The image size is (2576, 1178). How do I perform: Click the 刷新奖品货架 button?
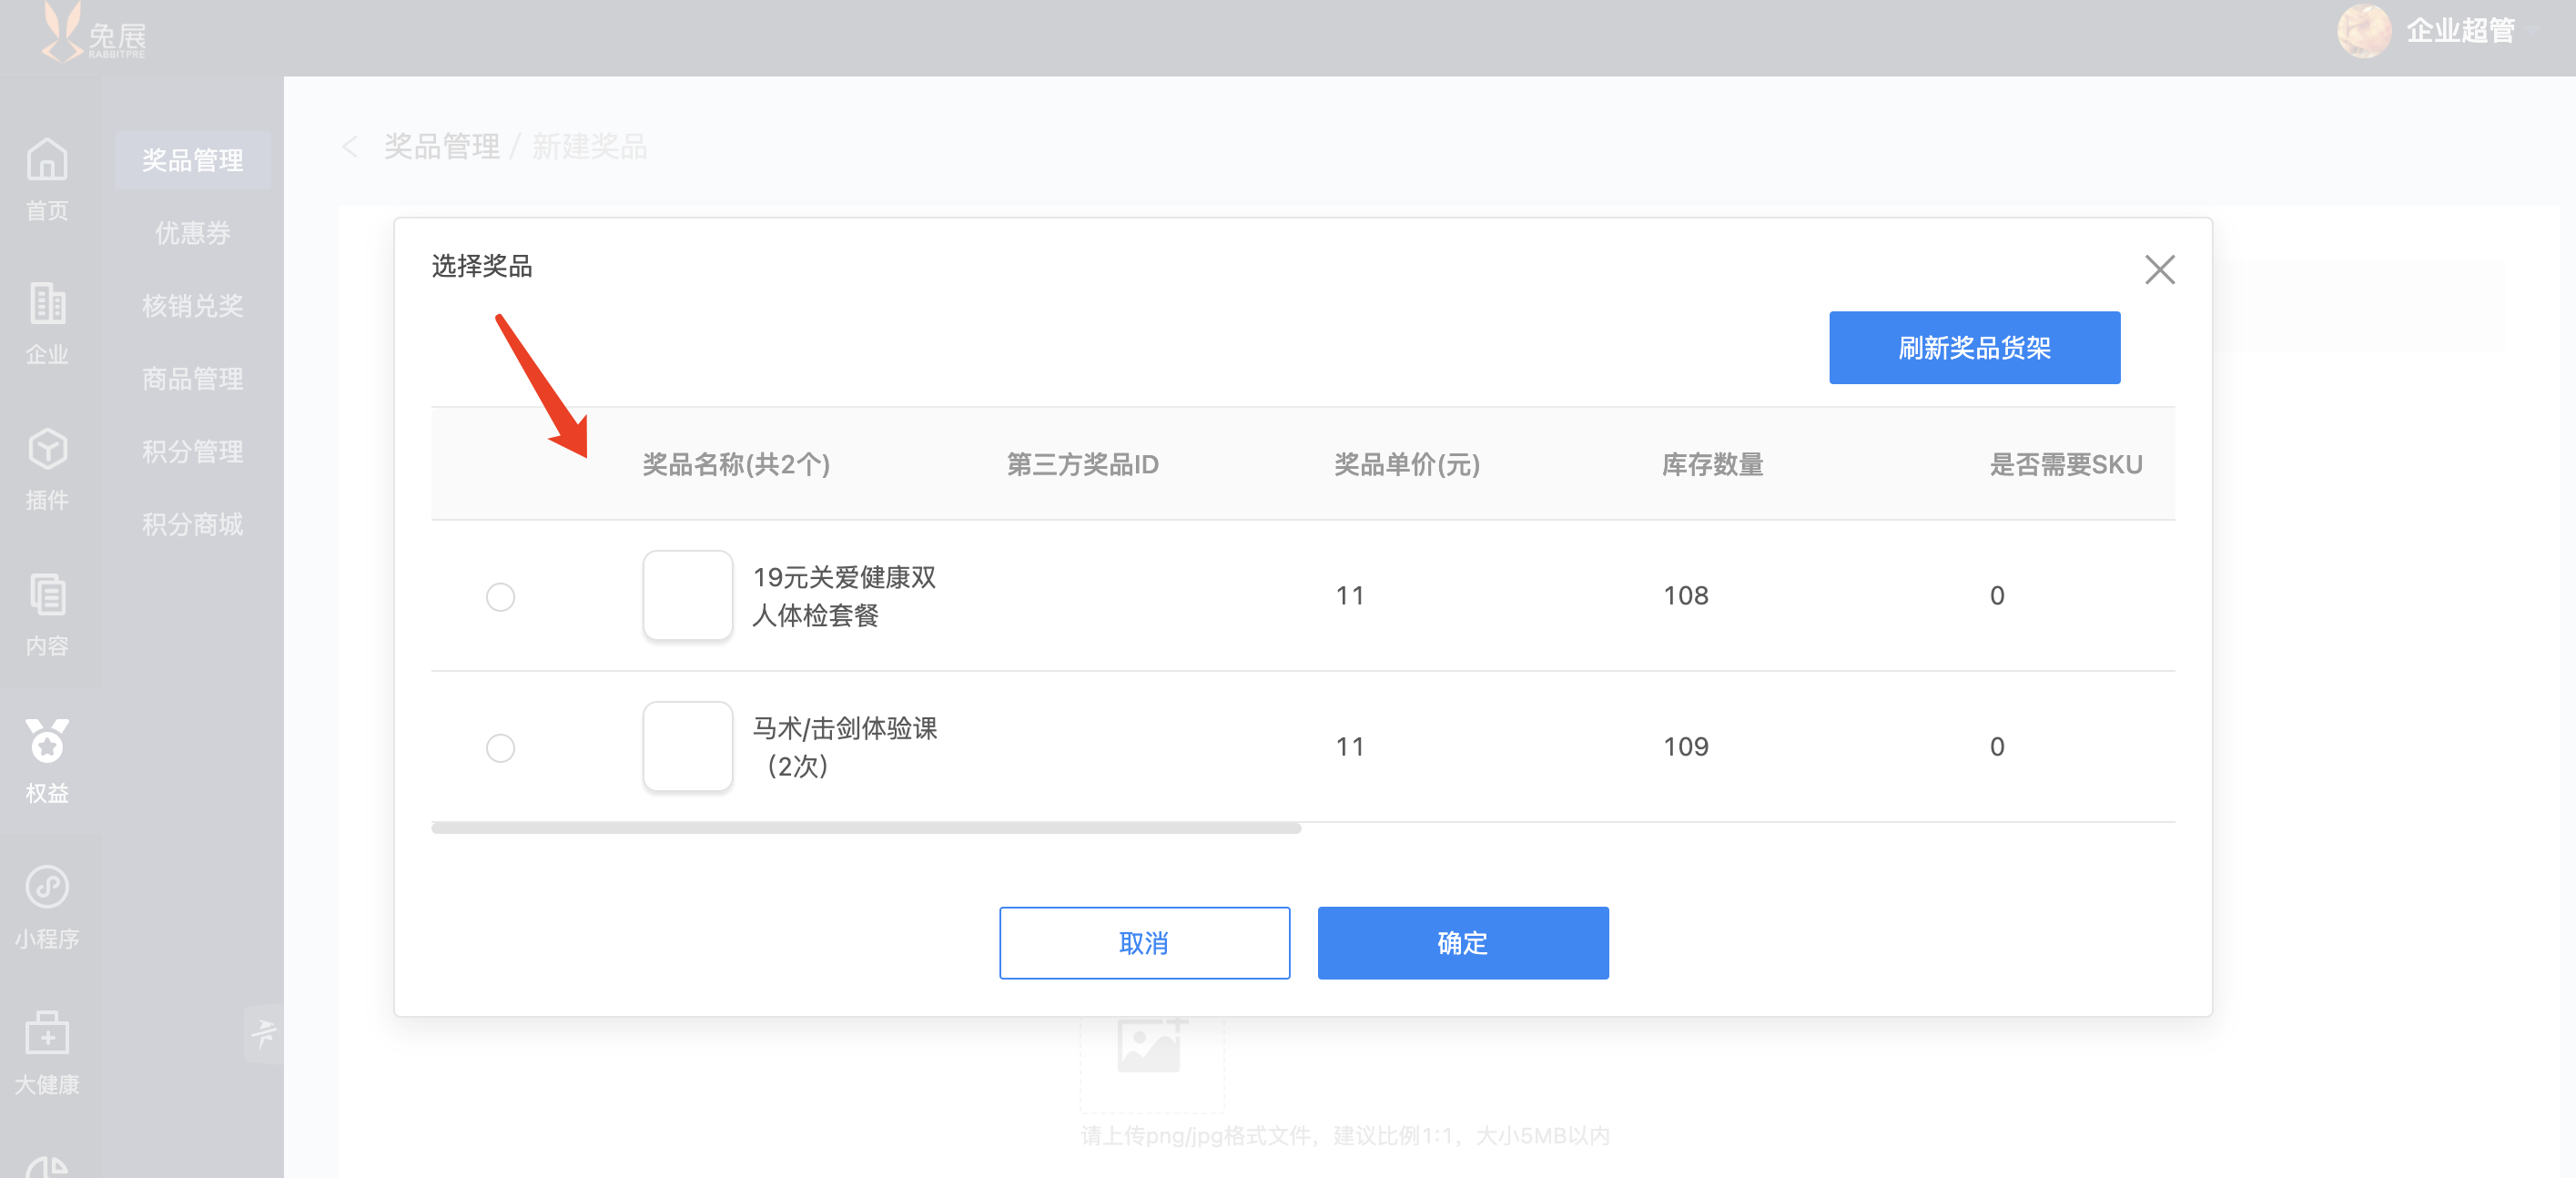click(1974, 347)
